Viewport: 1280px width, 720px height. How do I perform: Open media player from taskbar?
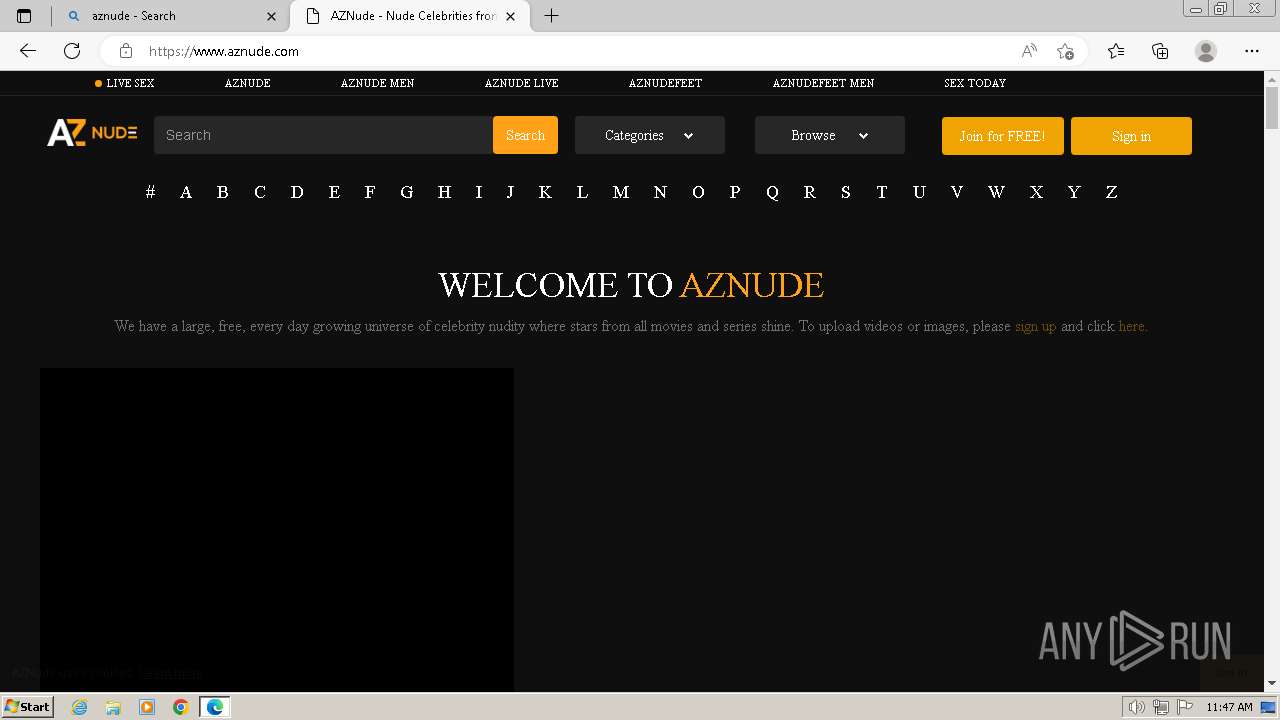click(x=147, y=707)
